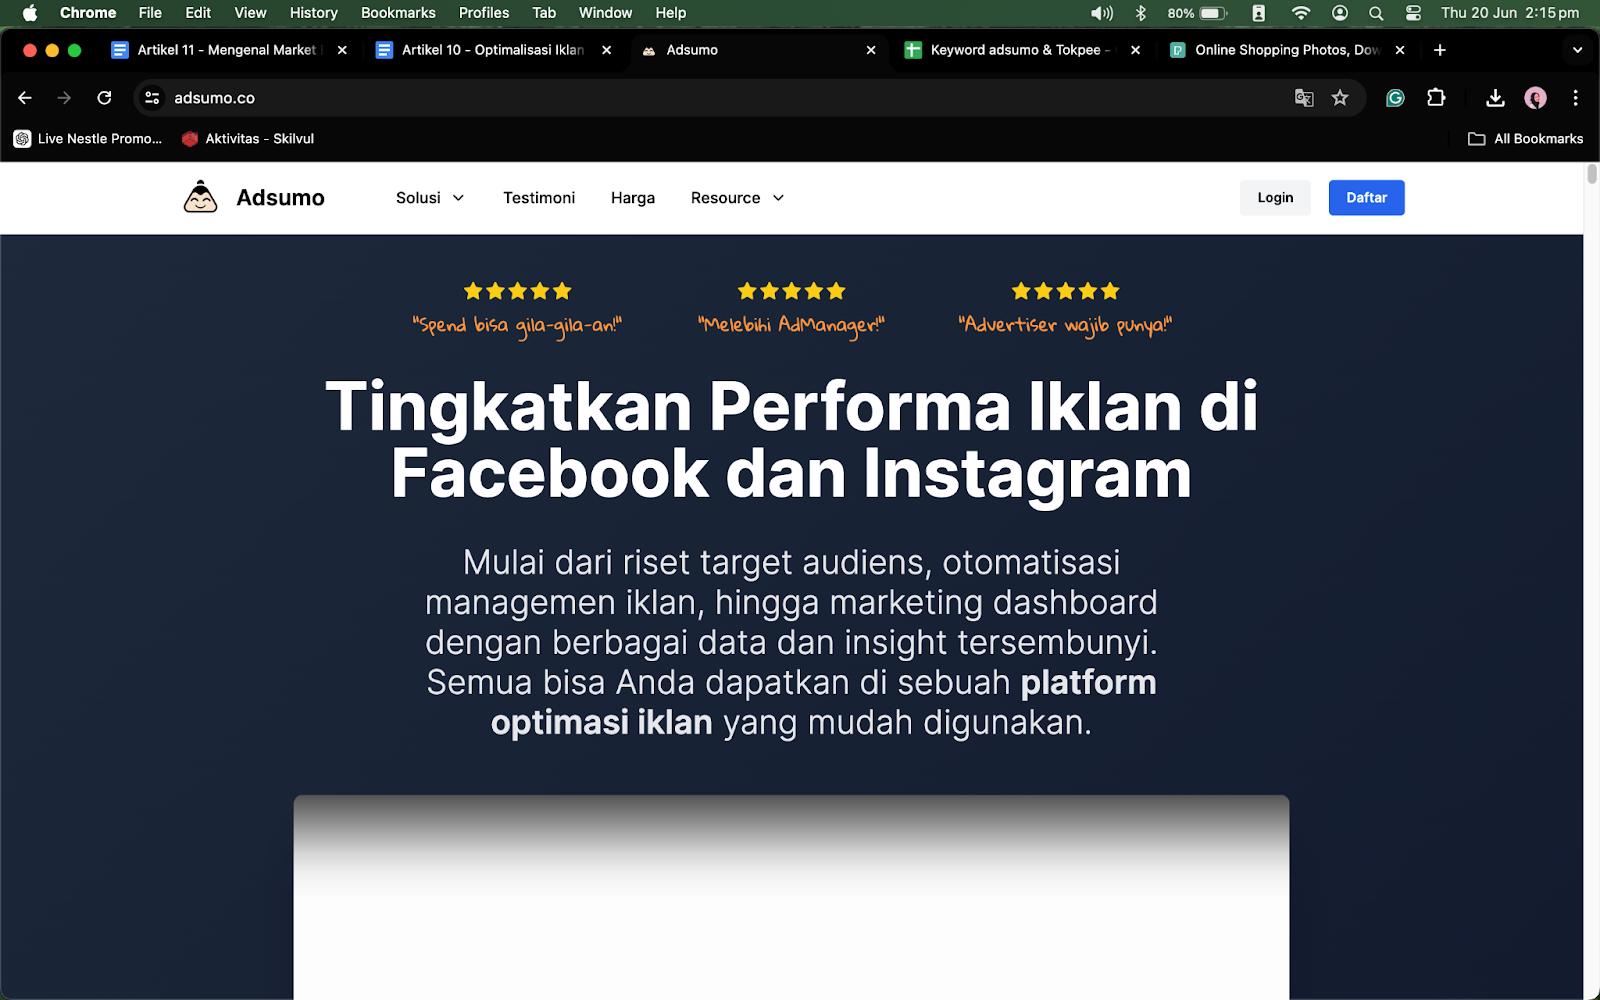Click the "Advertiser wajib punya!" testimonial
This screenshot has width=1600, height=1000.
[1065, 325]
